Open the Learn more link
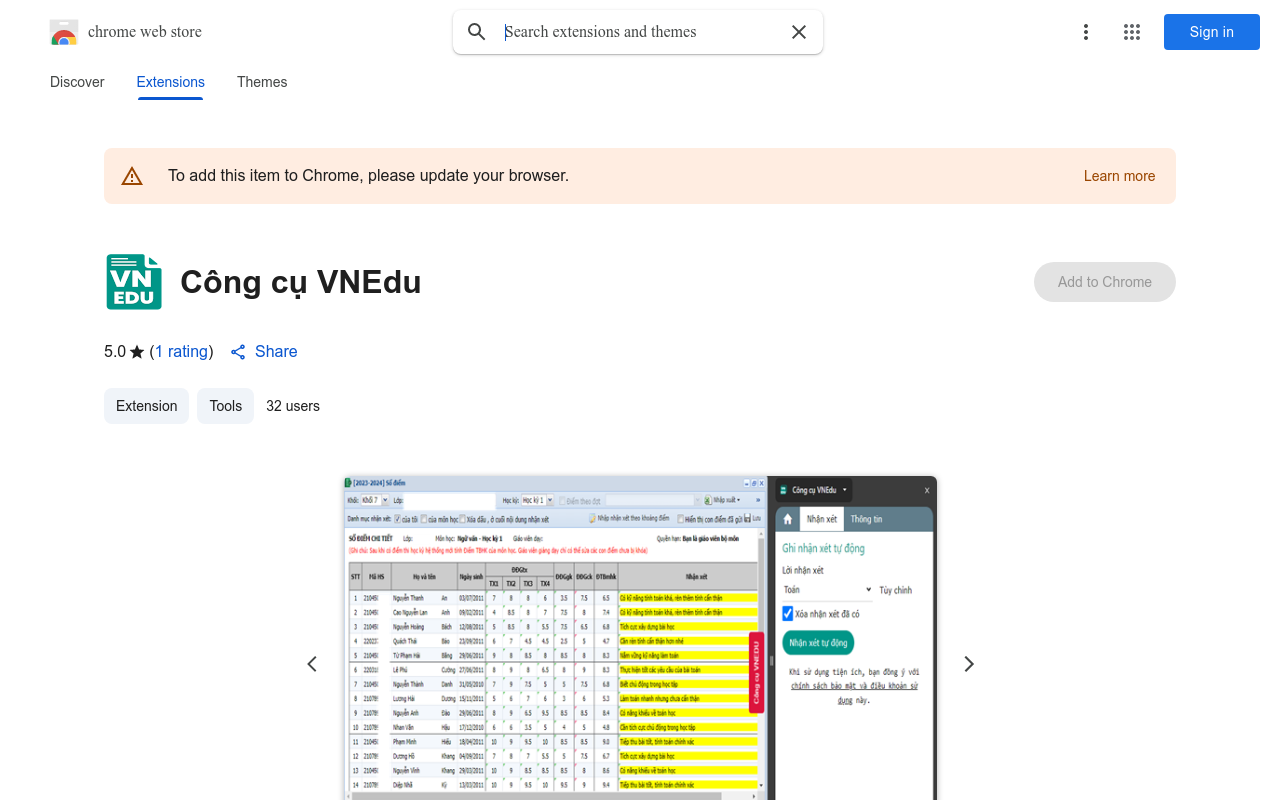1280x800 pixels. pyautogui.click(x=1119, y=176)
